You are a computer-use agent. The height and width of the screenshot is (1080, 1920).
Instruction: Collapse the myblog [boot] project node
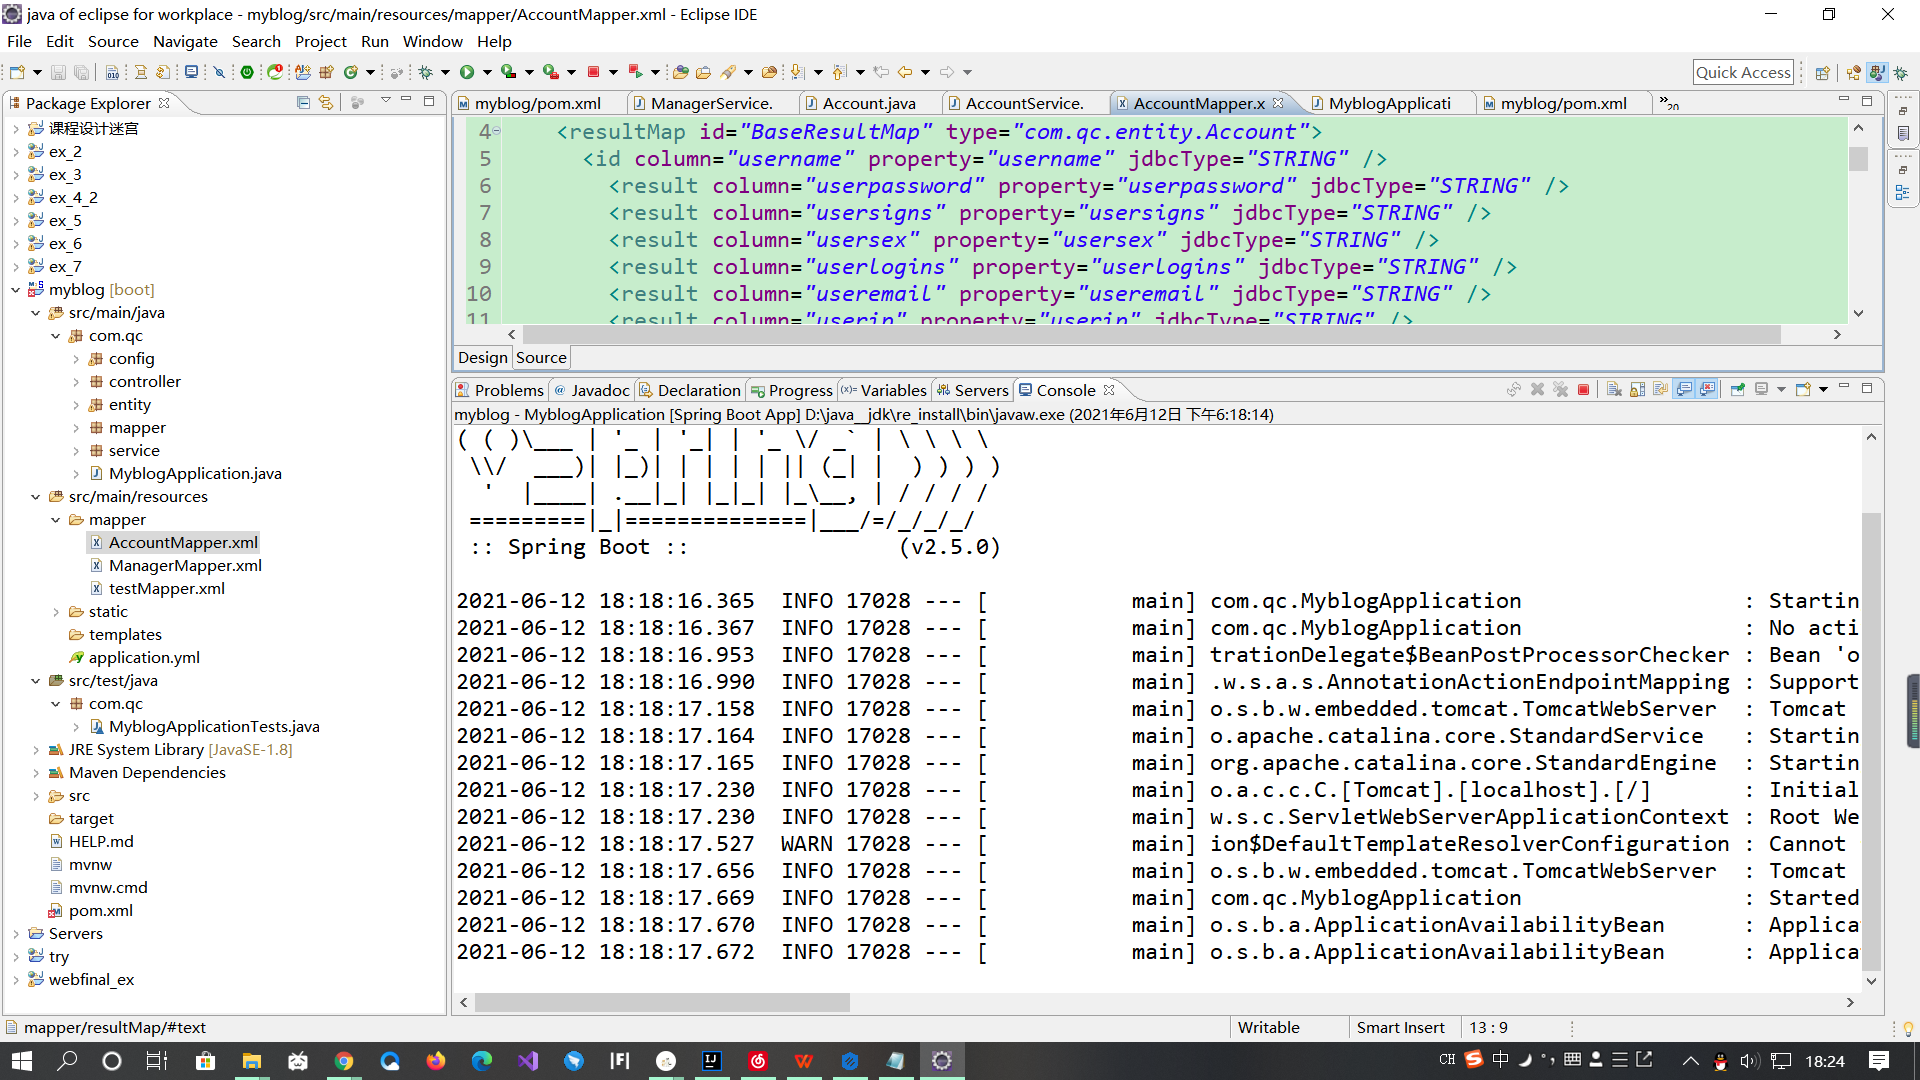click(16, 290)
